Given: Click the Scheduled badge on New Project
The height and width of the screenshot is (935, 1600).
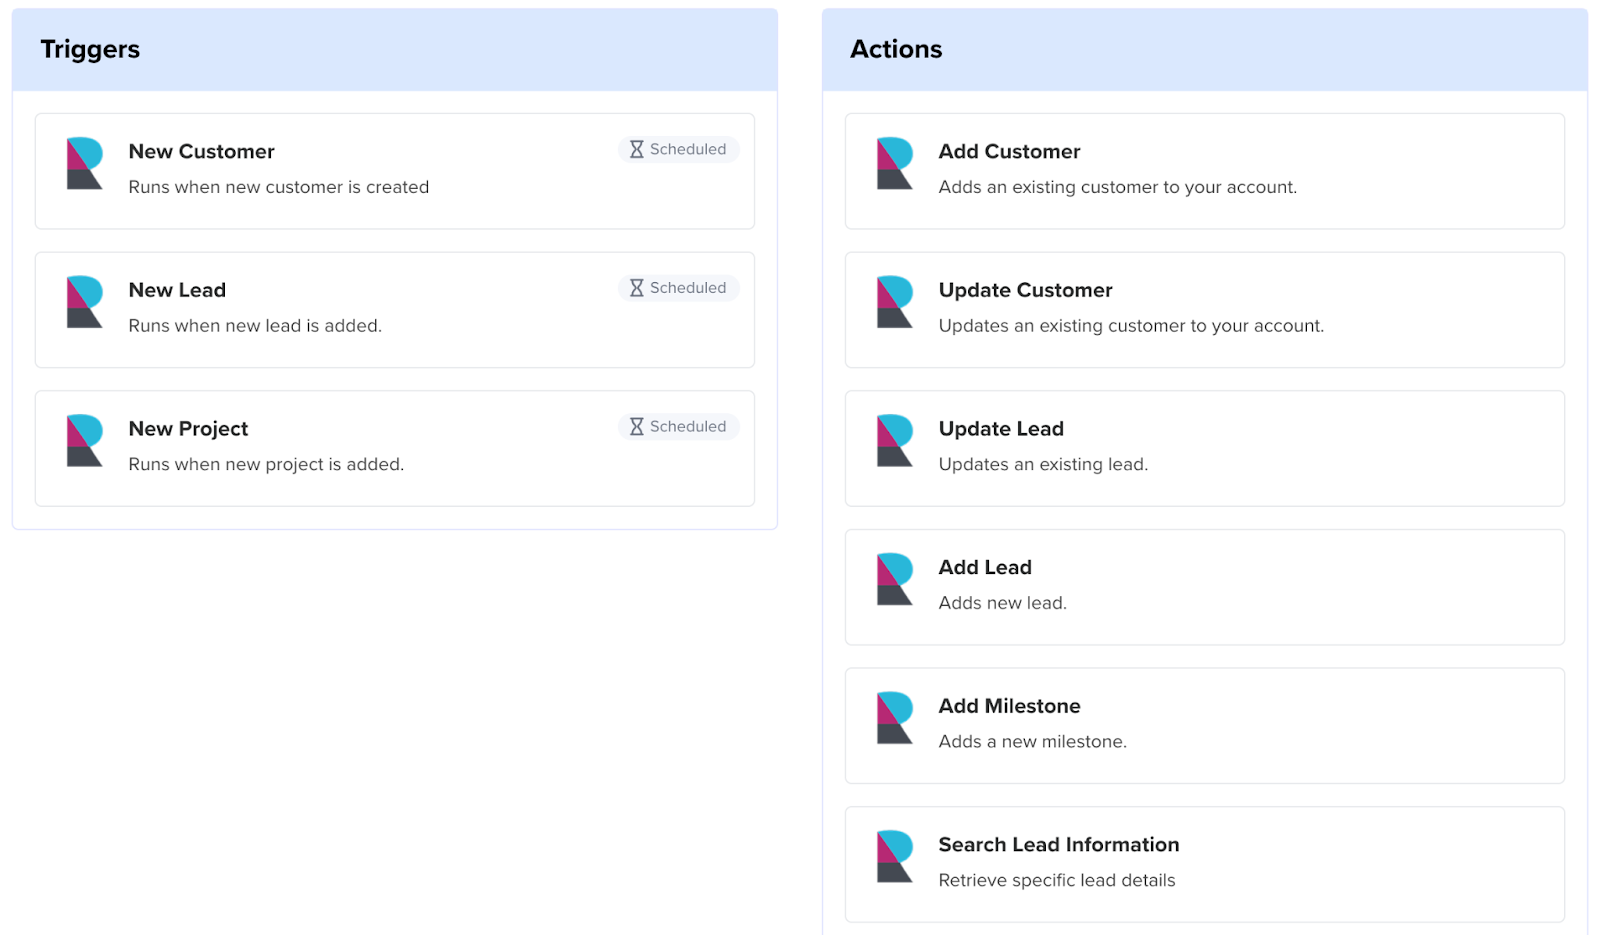Looking at the screenshot, I should [x=678, y=427].
